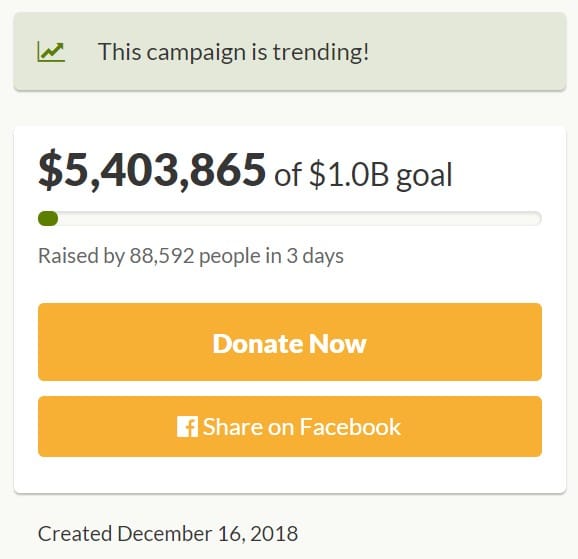Click the green trending chart icon
Viewport: 578px width, 559px height.
click(51, 52)
